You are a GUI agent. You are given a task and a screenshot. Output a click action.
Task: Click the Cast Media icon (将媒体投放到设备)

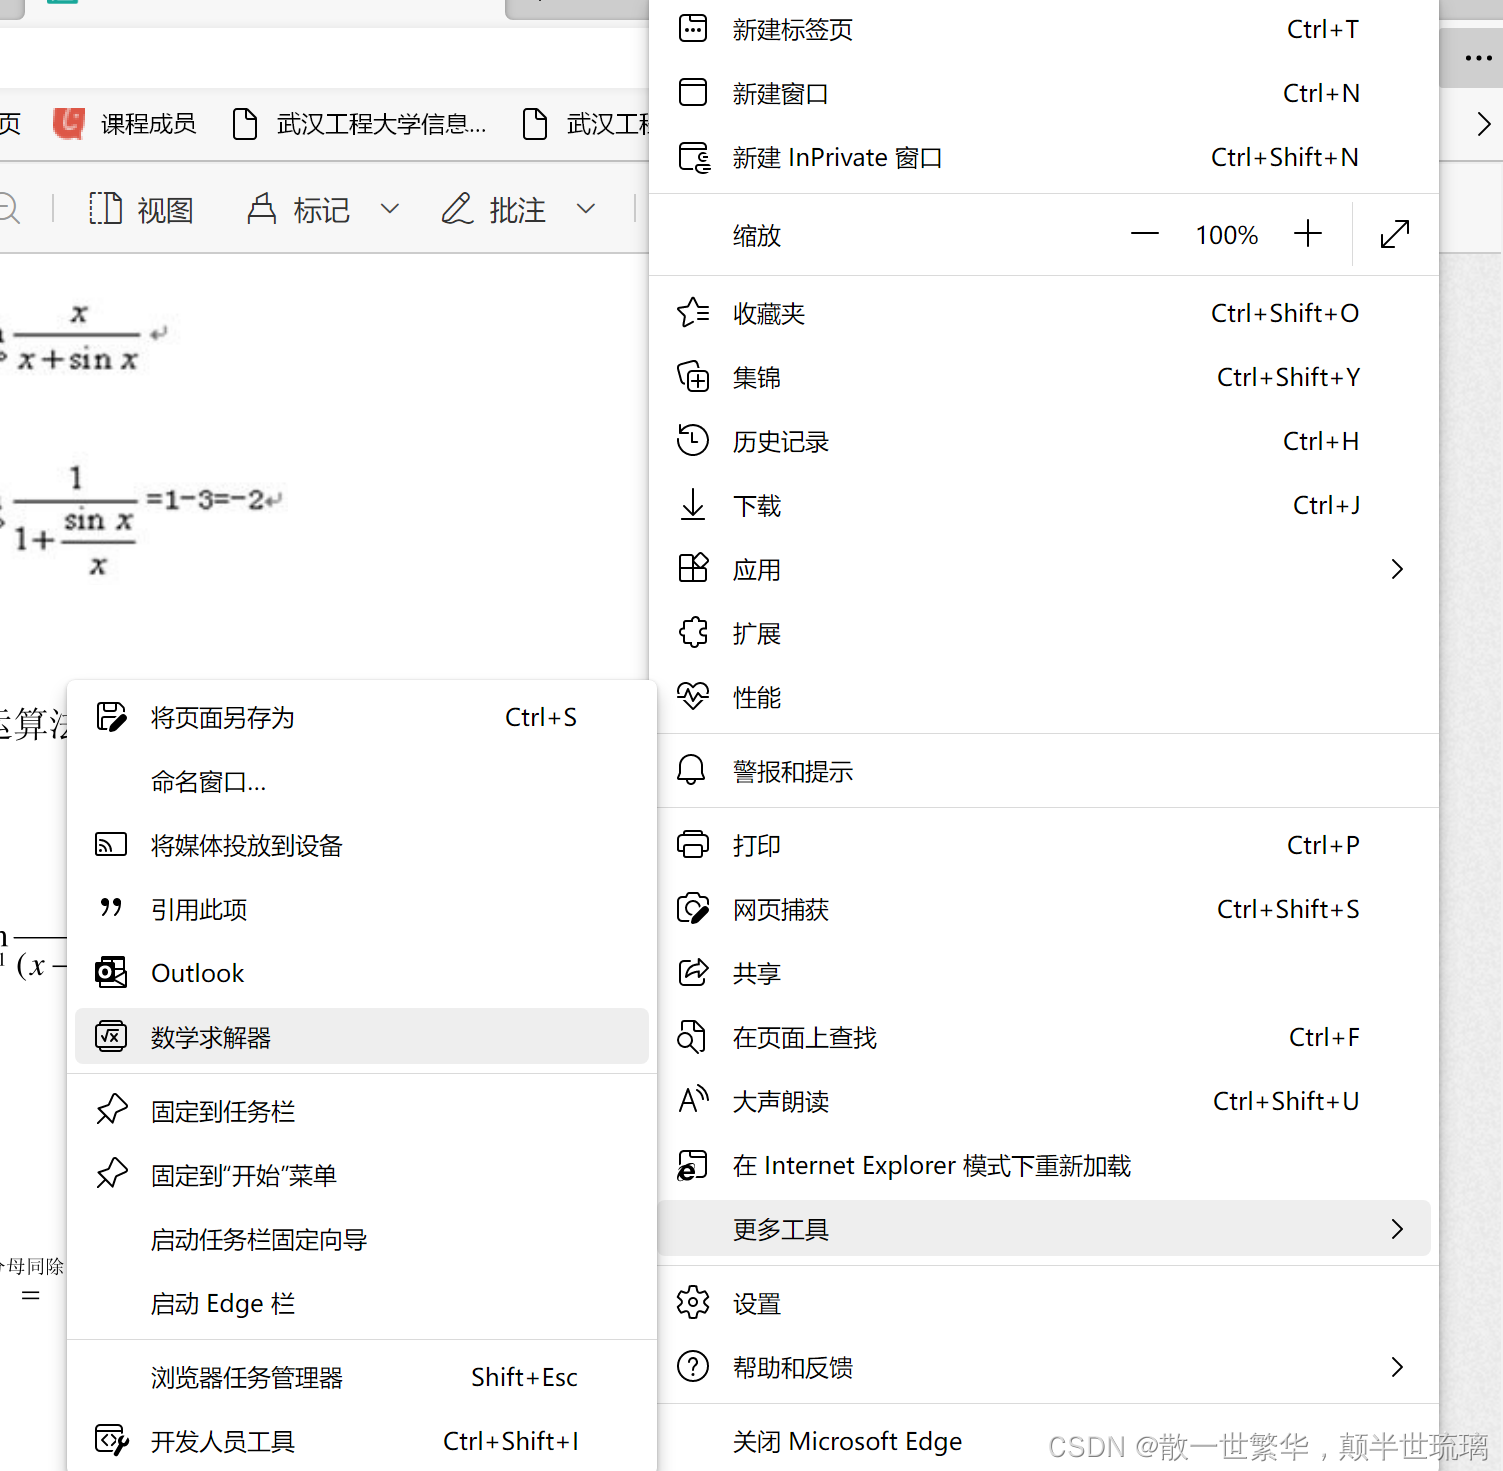coord(111,845)
